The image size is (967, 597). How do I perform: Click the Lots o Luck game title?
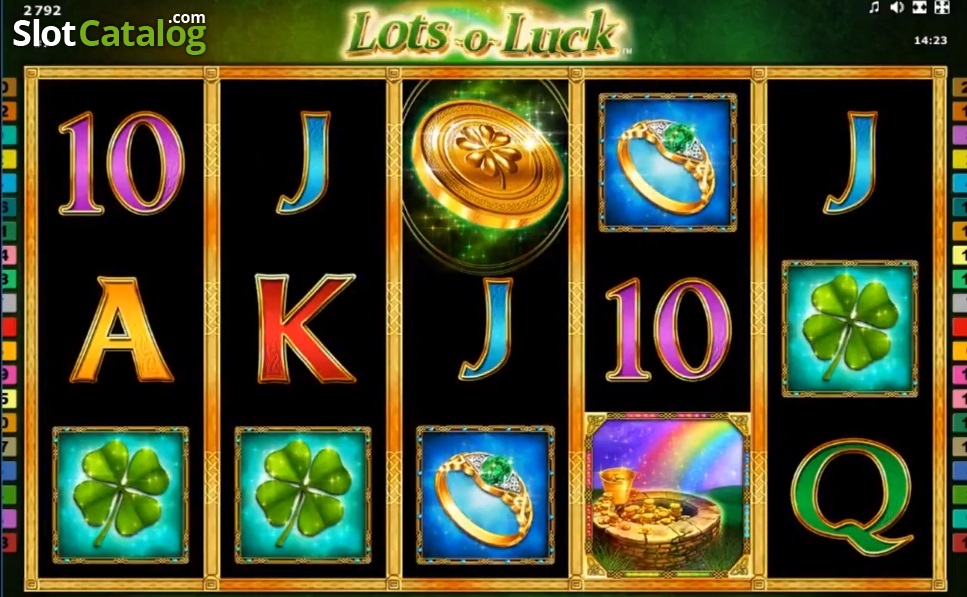(483, 32)
